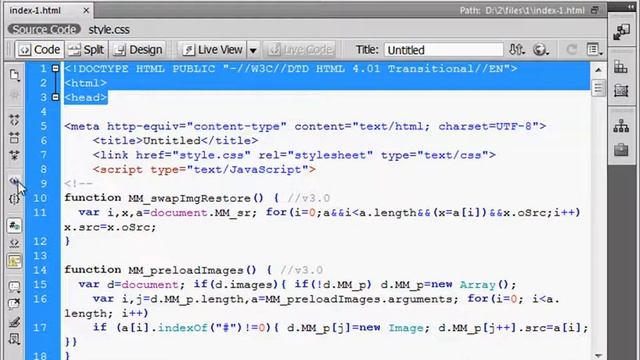640x360 pixels.
Task: Click line number 5 in the gutter
Action: [43, 126]
